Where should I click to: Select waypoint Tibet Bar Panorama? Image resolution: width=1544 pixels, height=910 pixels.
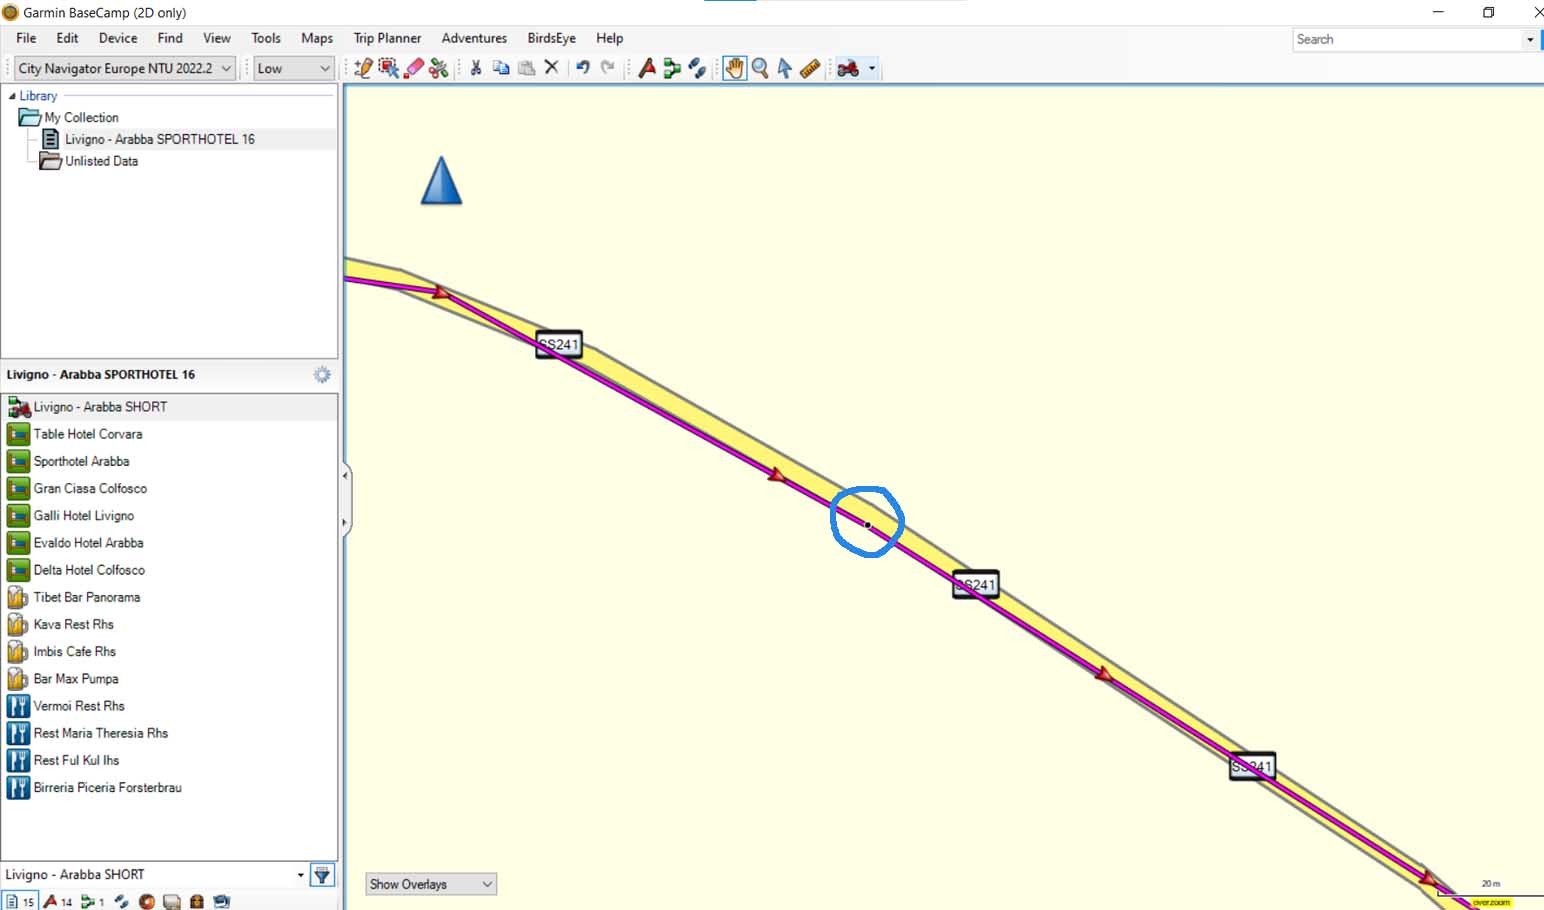point(169,597)
